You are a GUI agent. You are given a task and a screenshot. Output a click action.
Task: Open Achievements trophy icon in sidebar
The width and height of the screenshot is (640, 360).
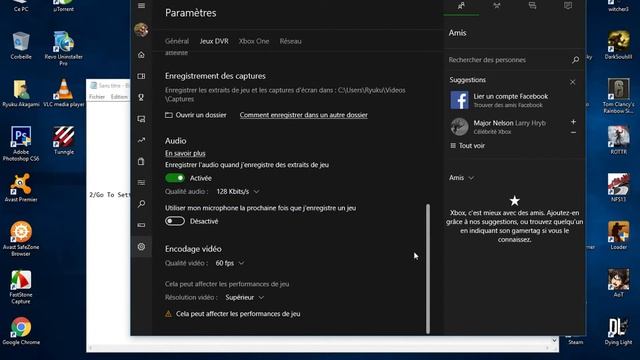pyautogui.click(x=141, y=98)
